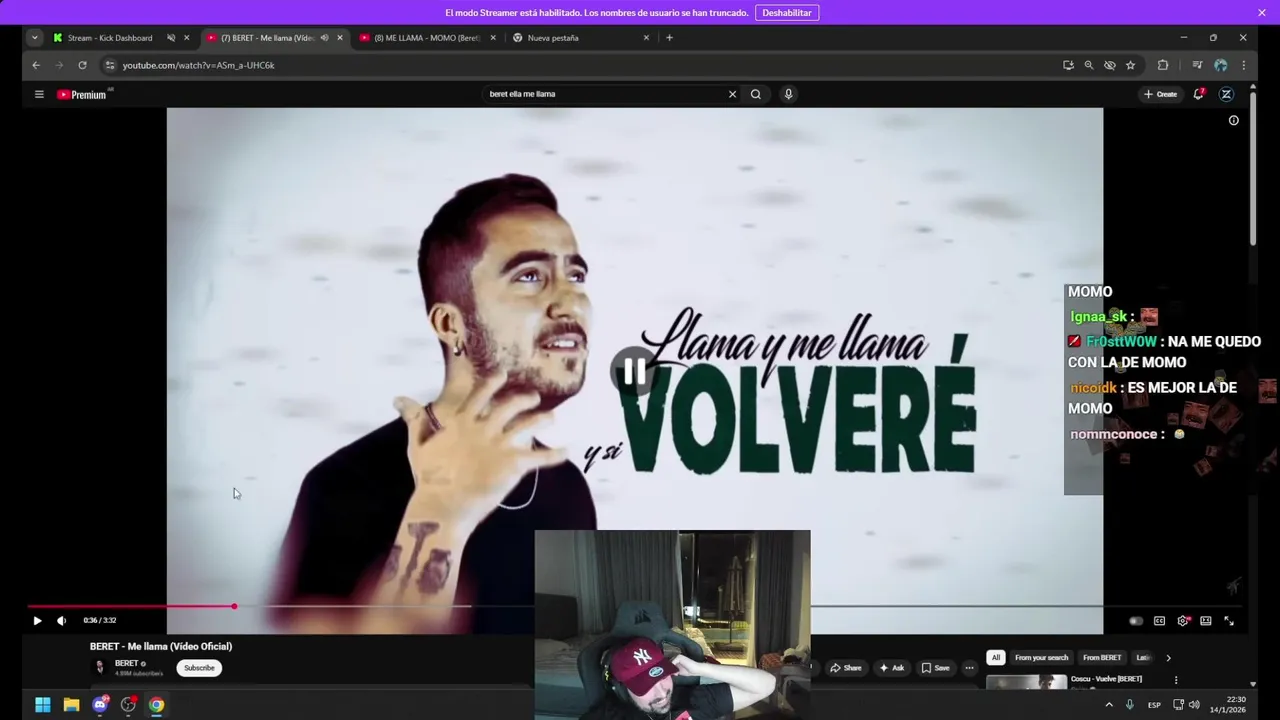Select the 'From your search' chip
Screen dimensions: 1280x720
(1042, 658)
